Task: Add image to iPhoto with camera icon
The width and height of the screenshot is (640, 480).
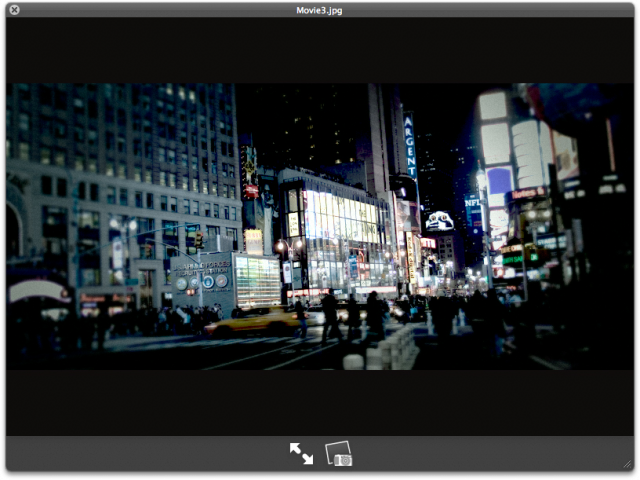Action: pos(339,453)
